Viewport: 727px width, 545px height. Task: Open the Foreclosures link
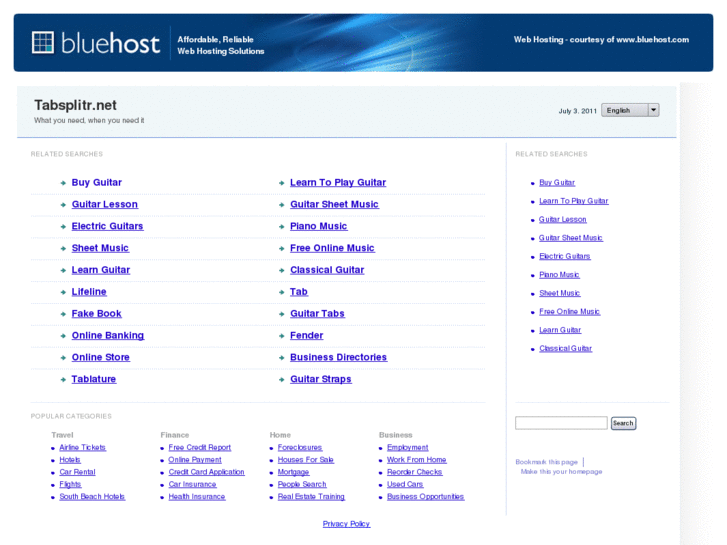300,447
